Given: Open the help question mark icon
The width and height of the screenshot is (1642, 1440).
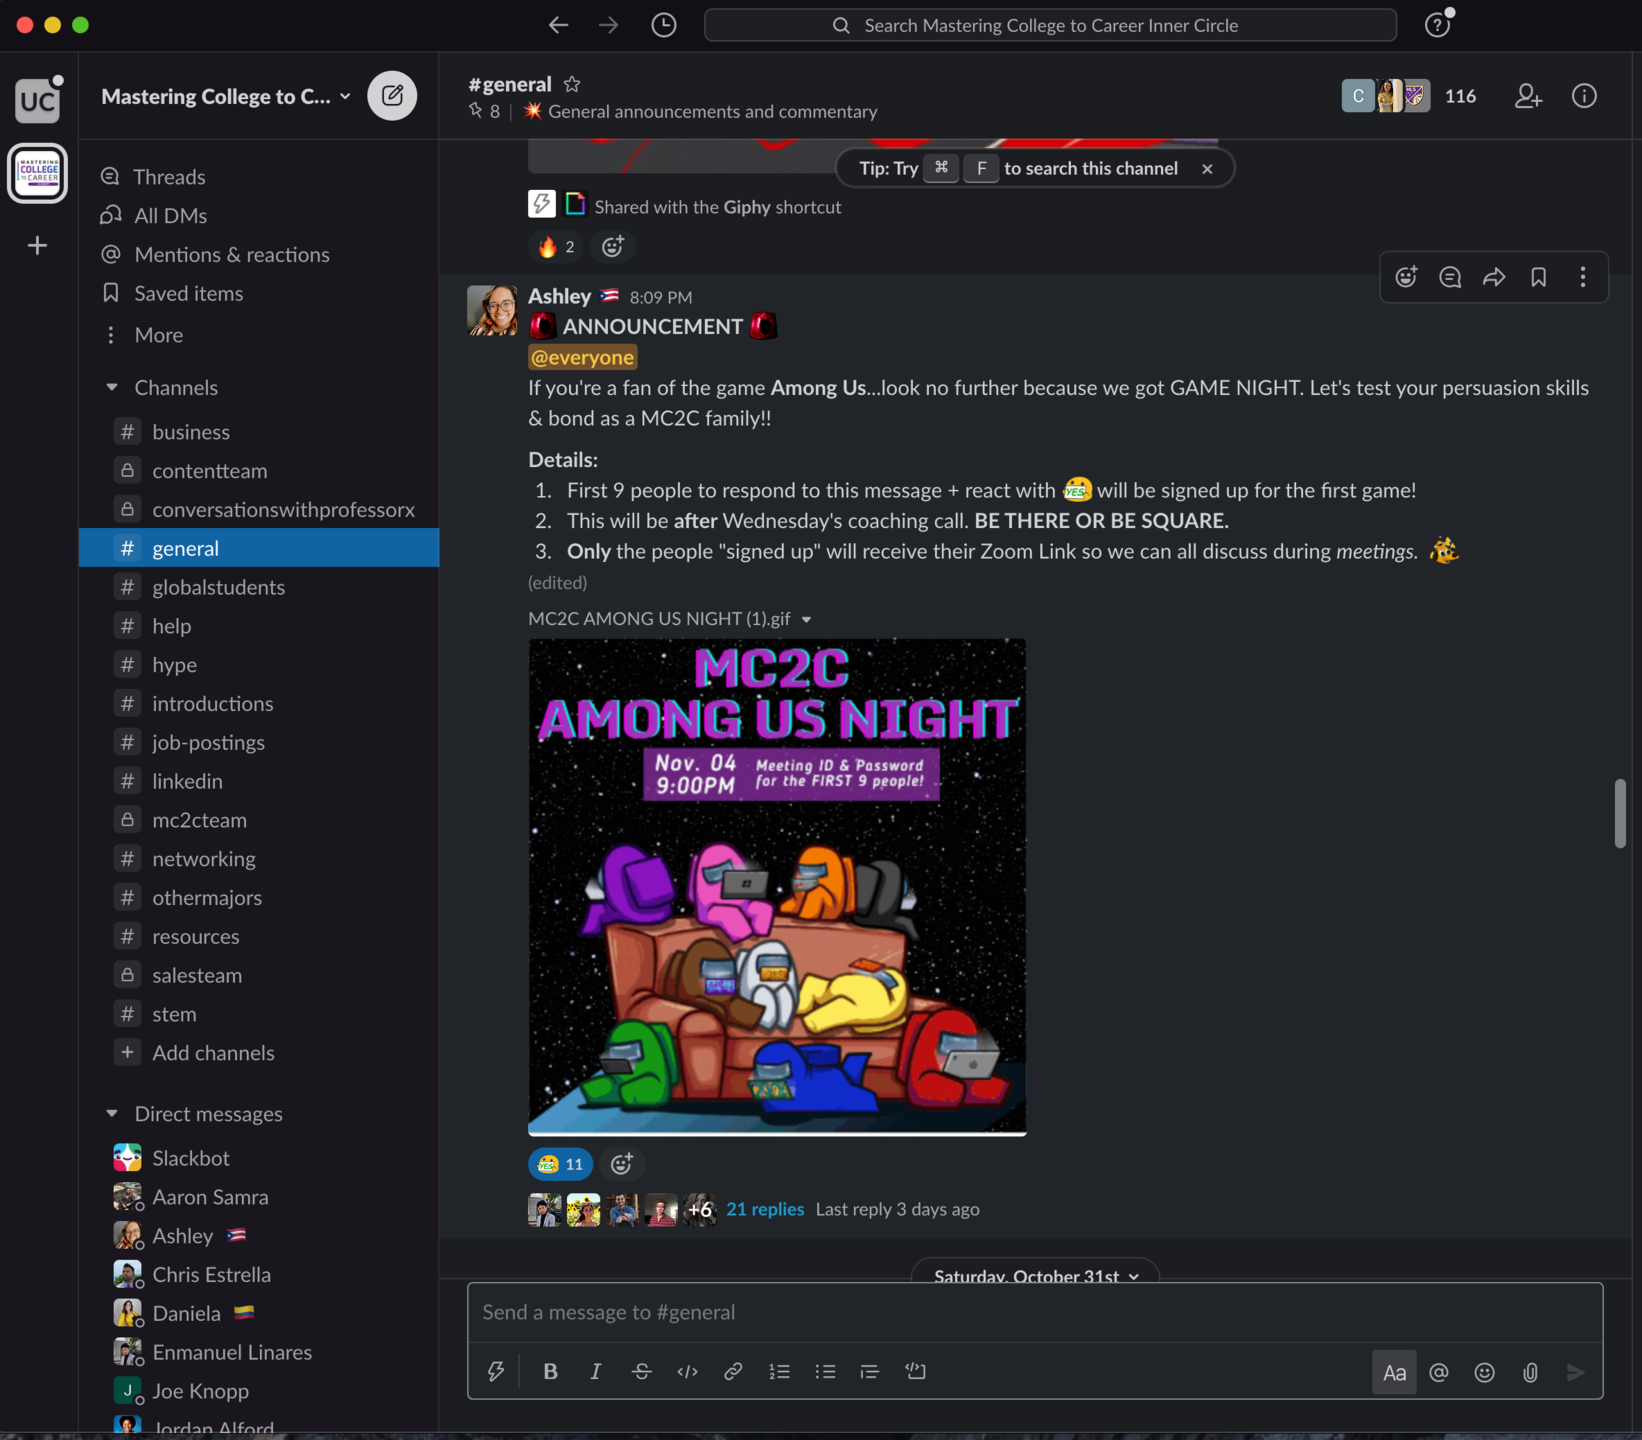Looking at the screenshot, I should (1437, 25).
